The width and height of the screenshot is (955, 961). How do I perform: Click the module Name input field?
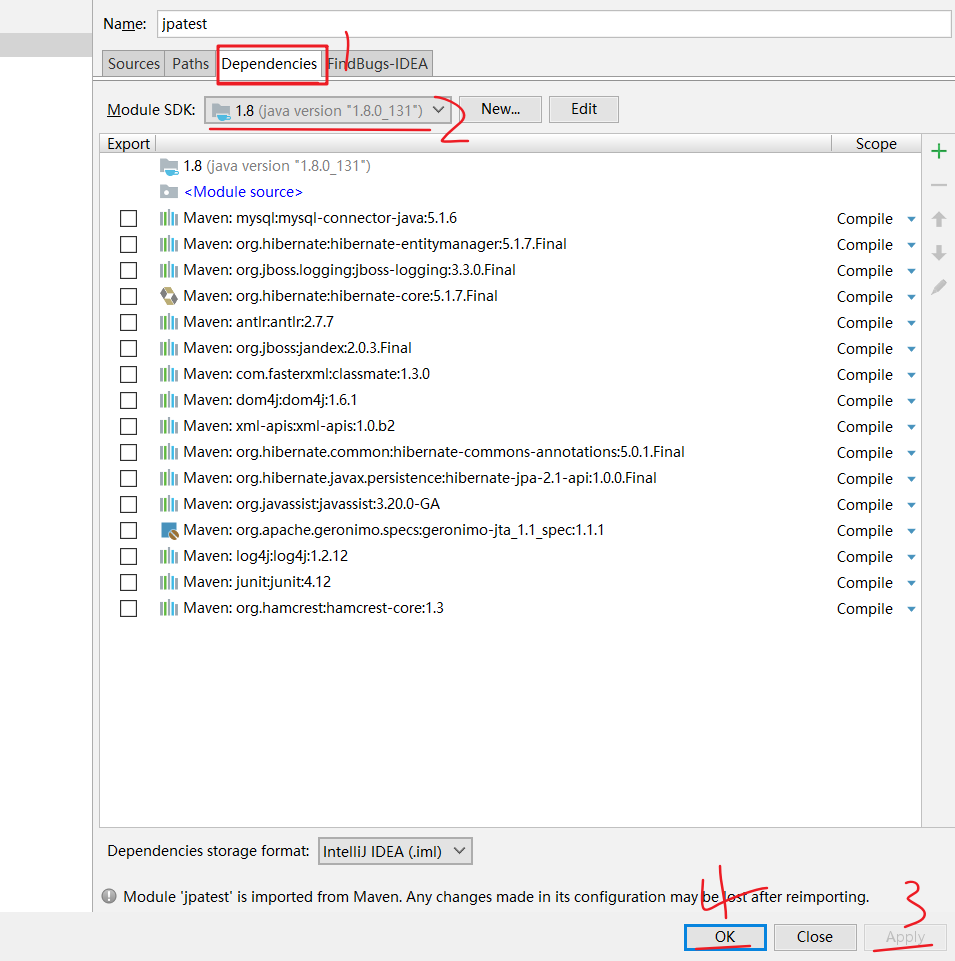pos(554,24)
